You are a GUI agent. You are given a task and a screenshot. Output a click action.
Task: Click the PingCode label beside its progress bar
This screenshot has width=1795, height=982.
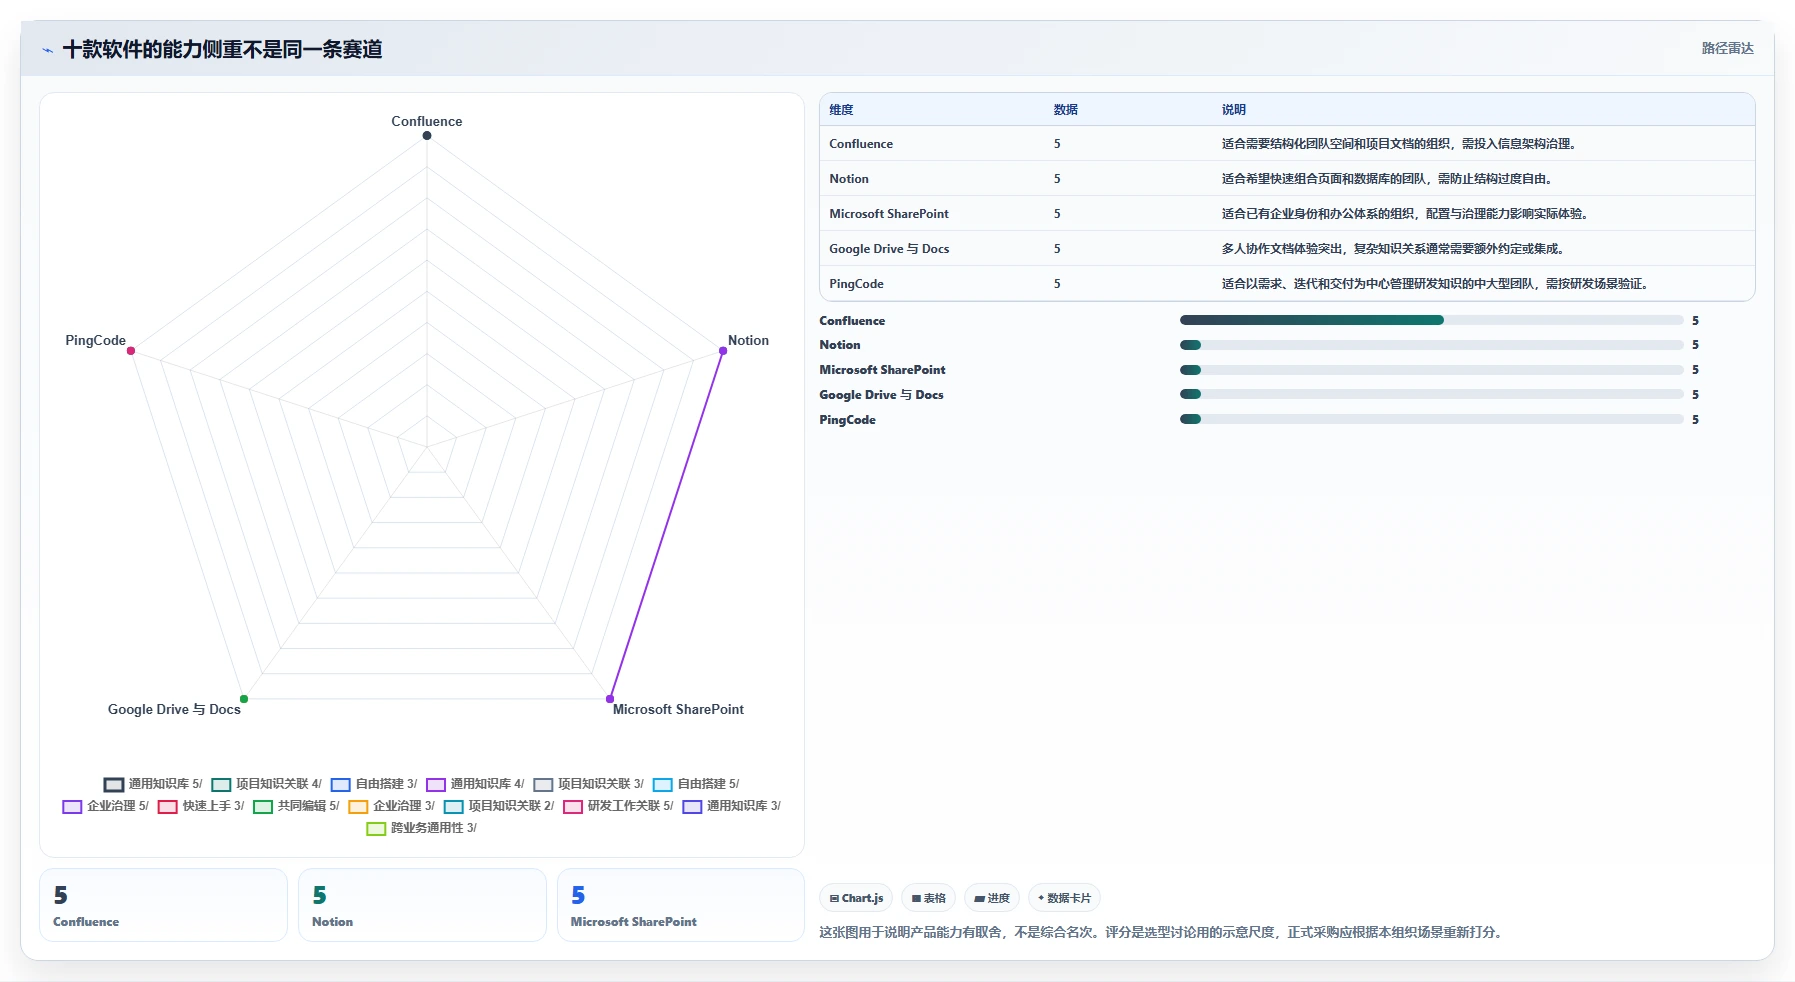coord(847,420)
